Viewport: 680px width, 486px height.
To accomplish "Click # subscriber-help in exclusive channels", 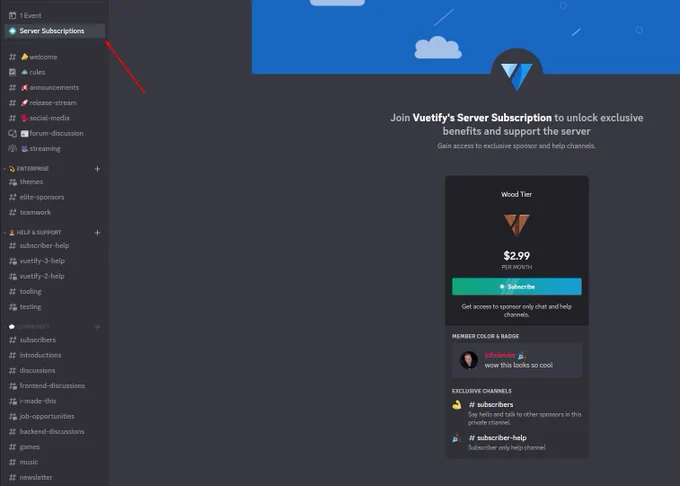I will (x=497, y=438).
